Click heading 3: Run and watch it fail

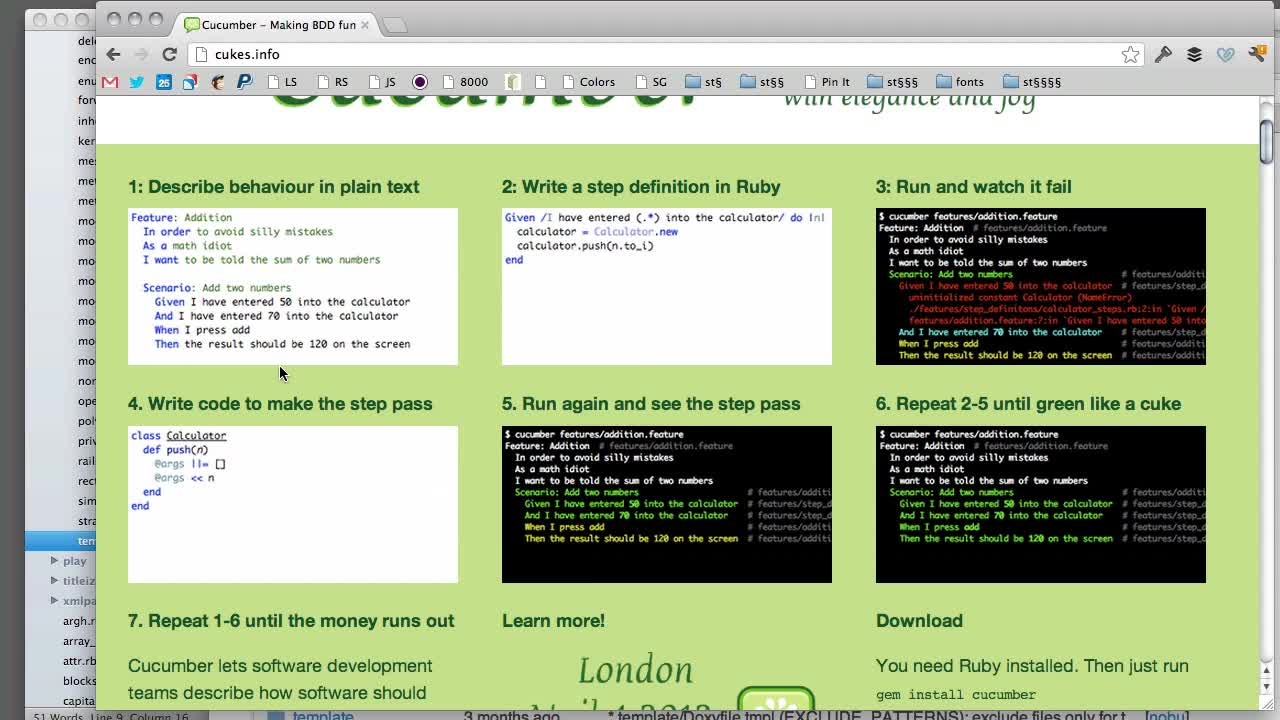tap(974, 187)
